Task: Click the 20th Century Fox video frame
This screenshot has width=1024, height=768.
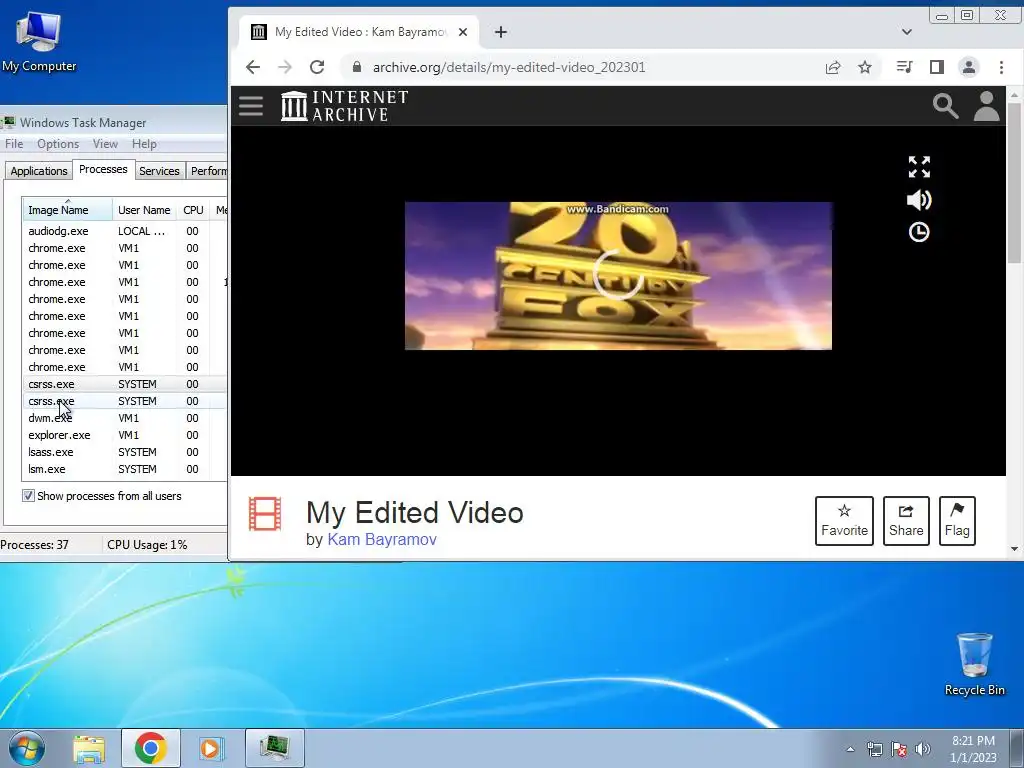Action: (x=618, y=276)
